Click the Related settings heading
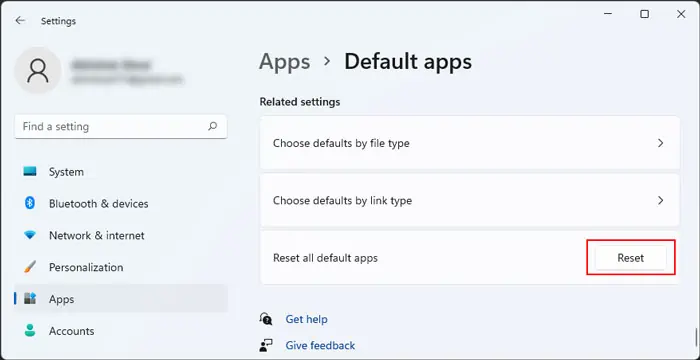 pos(300,102)
